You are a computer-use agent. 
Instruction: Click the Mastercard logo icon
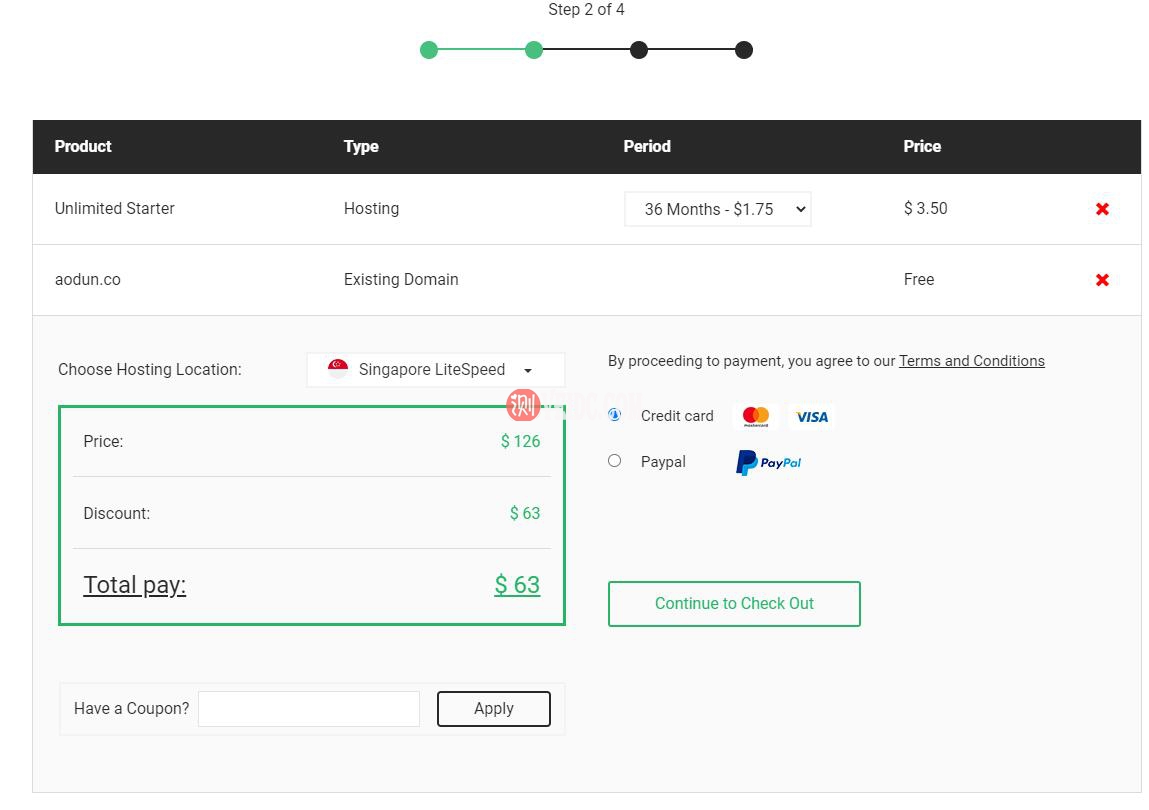756,416
